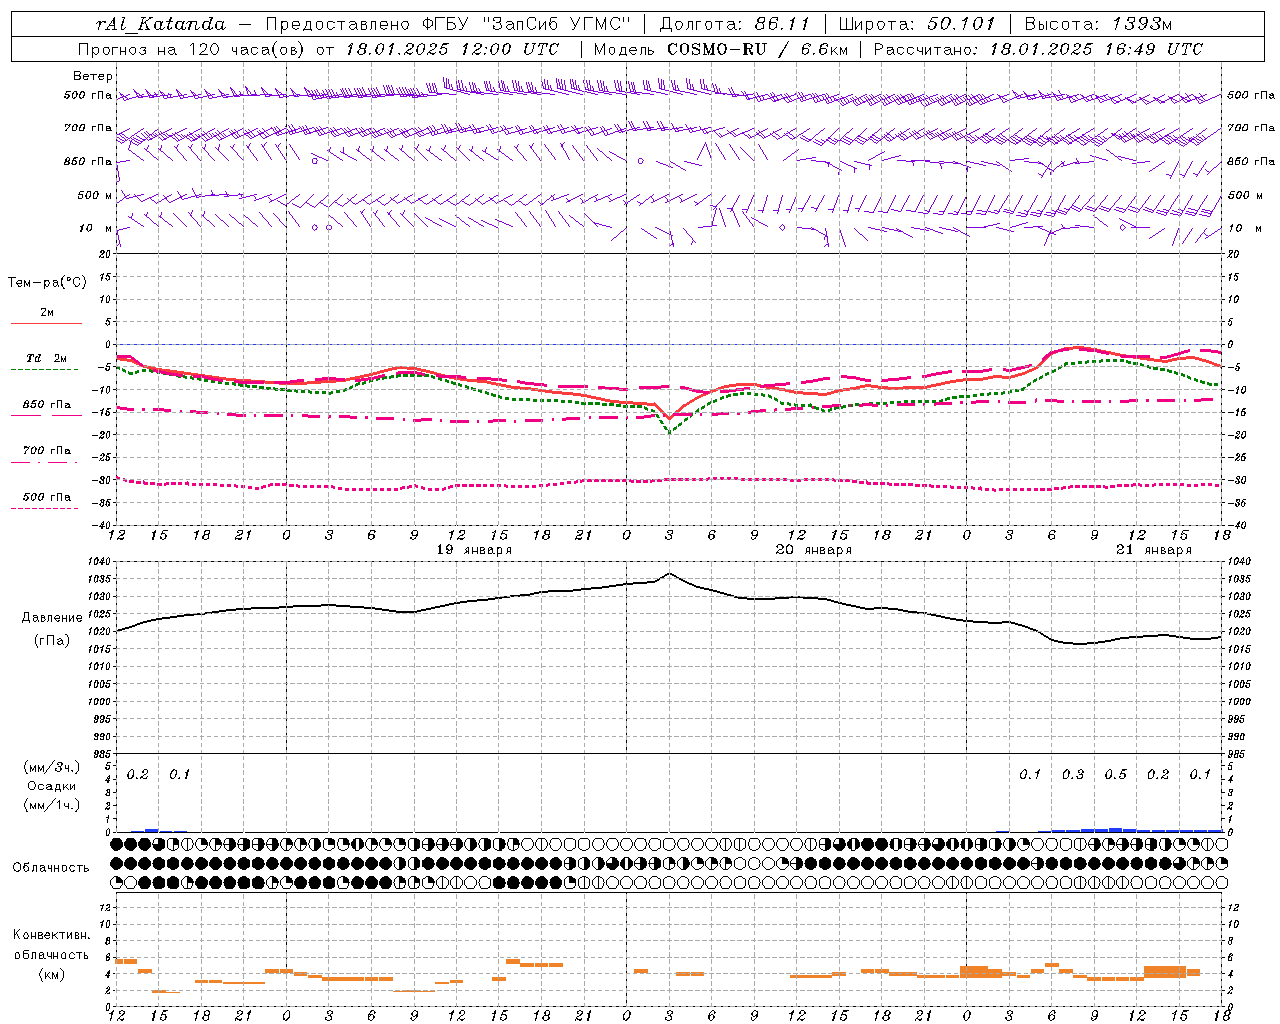Click the dotted pink swatch under 500 гПа legend
The height and width of the screenshot is (1024, 1280).
pyautogui.click(x=44, y=508)
